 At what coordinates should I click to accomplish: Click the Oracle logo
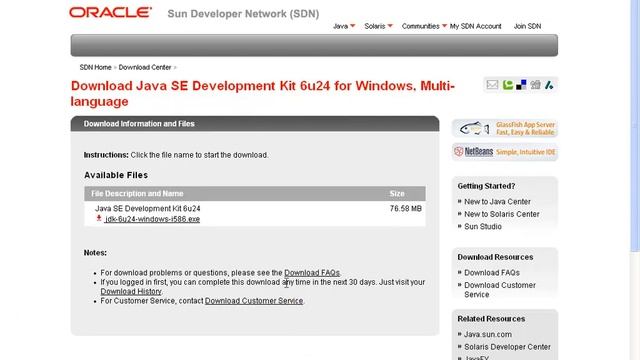[110, 13]
